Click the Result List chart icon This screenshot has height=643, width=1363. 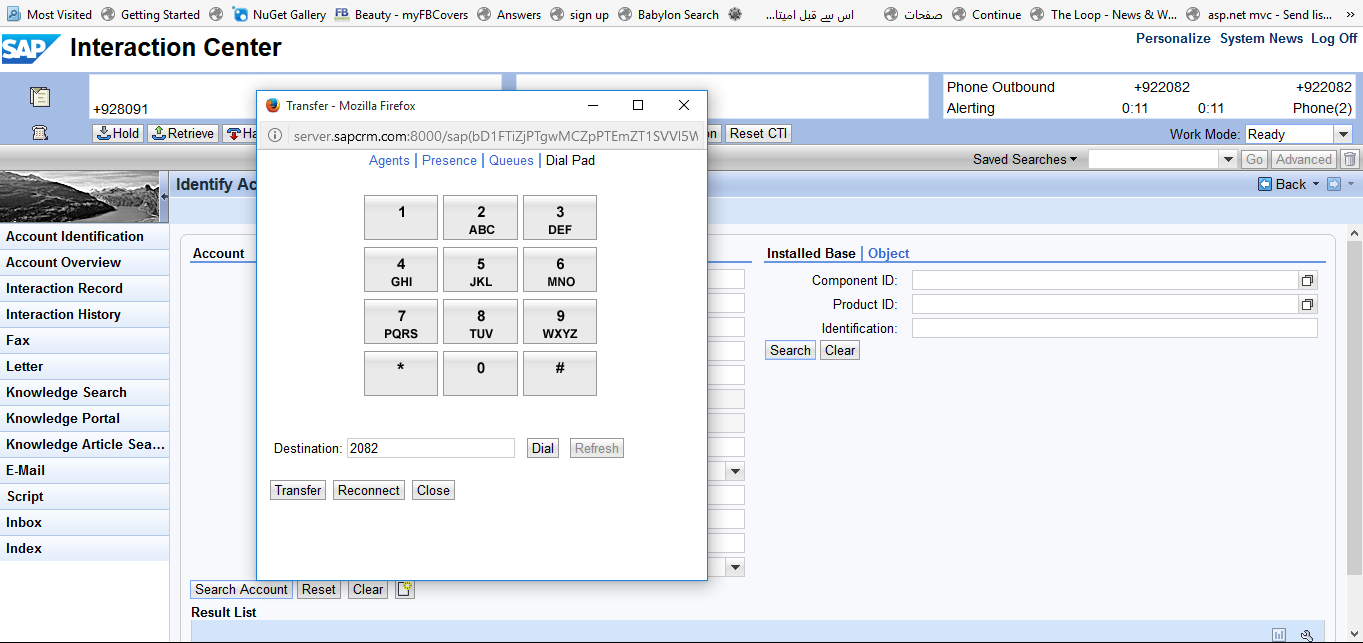pyautogui.click(x=1279, y=635)
